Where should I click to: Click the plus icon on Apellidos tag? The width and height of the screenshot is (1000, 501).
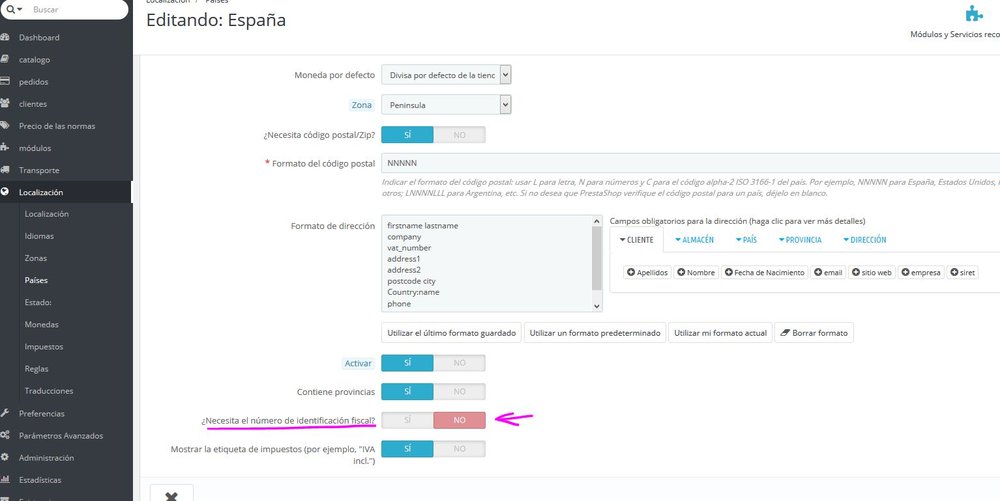pyautogui.click(x=631, y=272)
